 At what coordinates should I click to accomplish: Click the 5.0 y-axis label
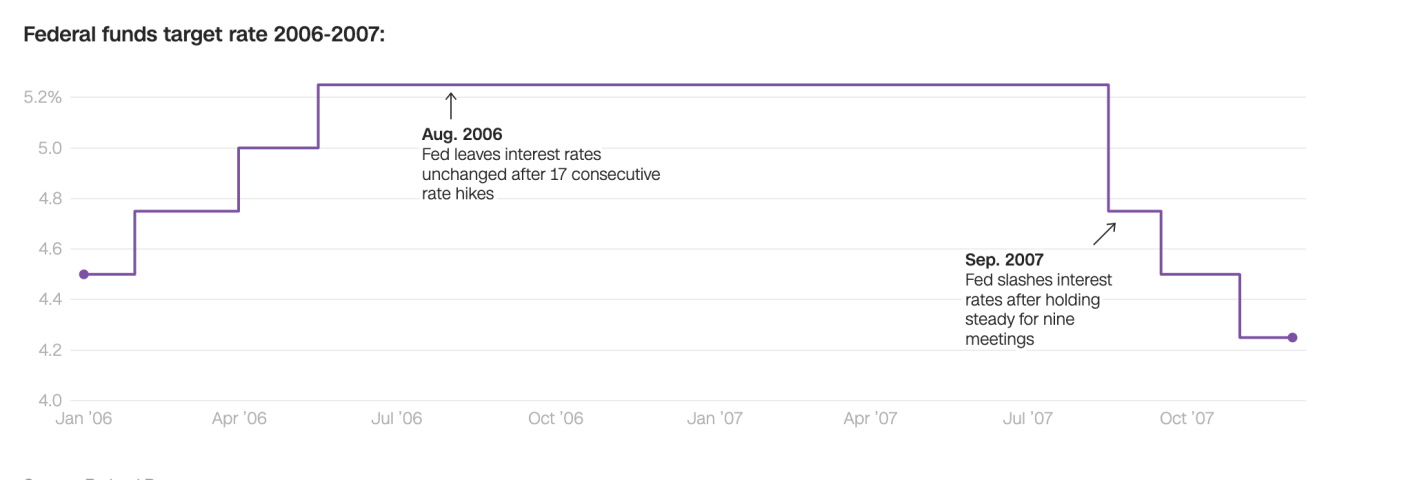point(50,149)
